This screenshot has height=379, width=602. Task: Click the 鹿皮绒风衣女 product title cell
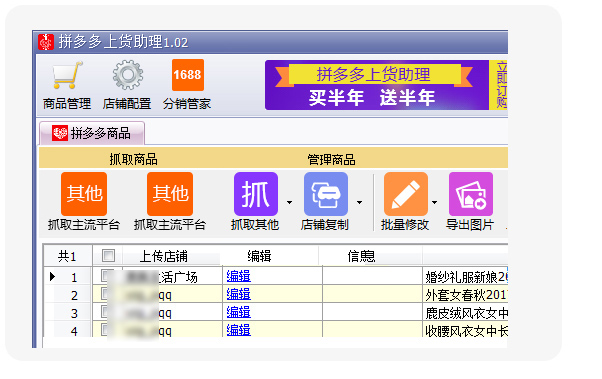(x=465, y=313)
